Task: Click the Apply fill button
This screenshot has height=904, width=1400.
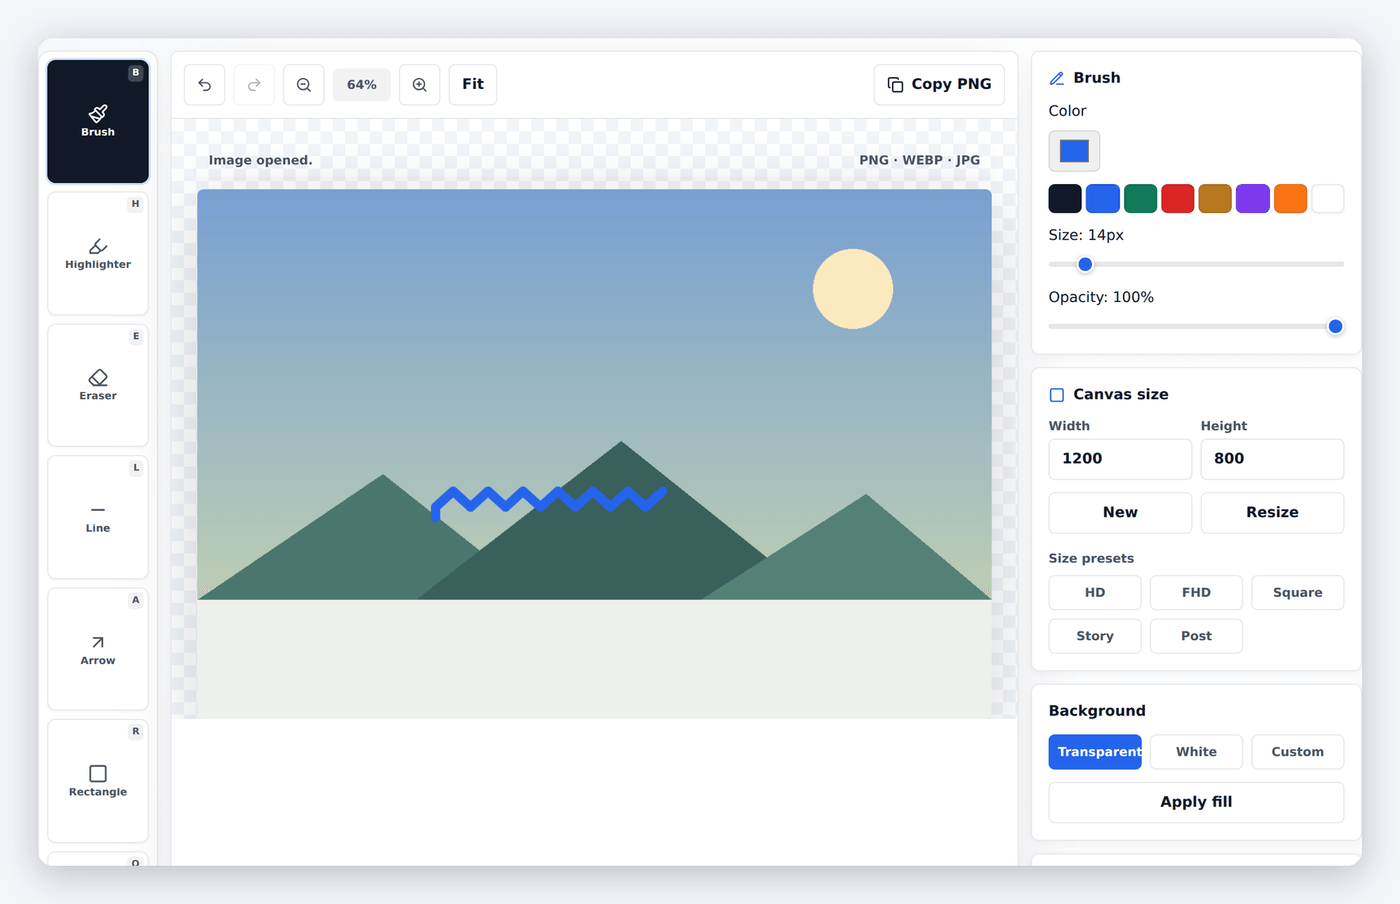Action: coord(1196,802)
